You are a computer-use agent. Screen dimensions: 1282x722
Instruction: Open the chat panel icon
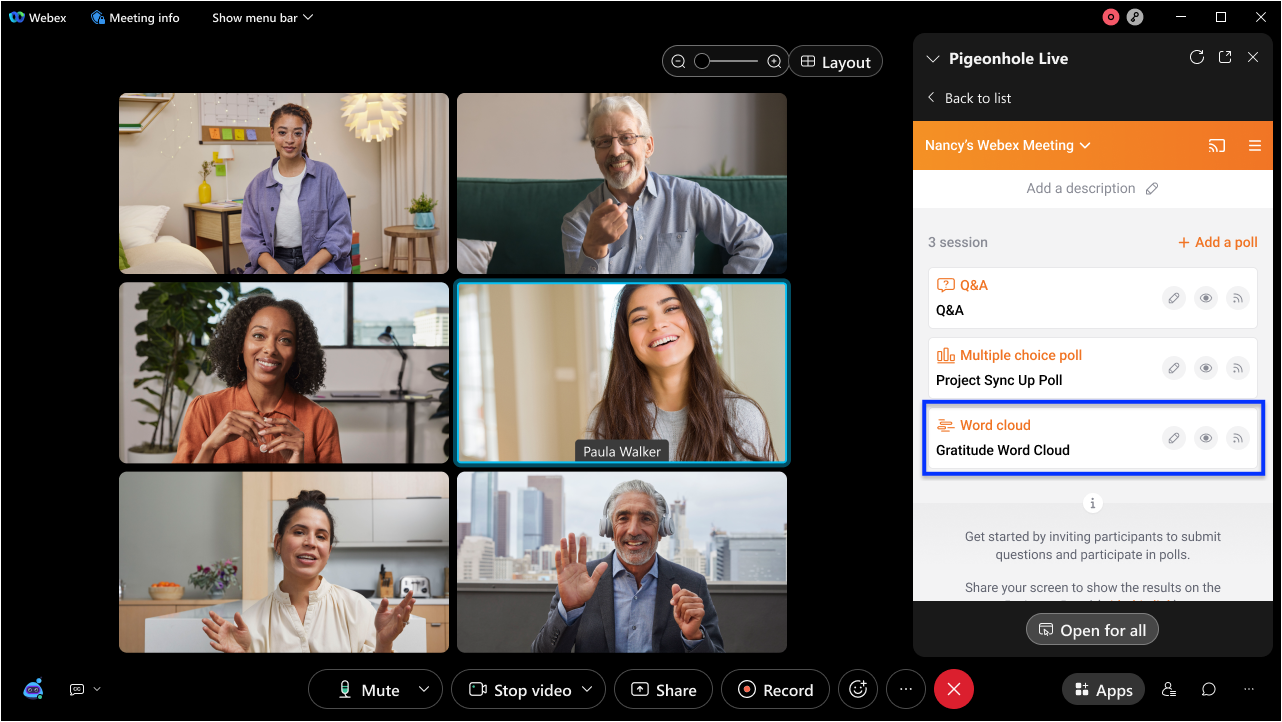1209,689
